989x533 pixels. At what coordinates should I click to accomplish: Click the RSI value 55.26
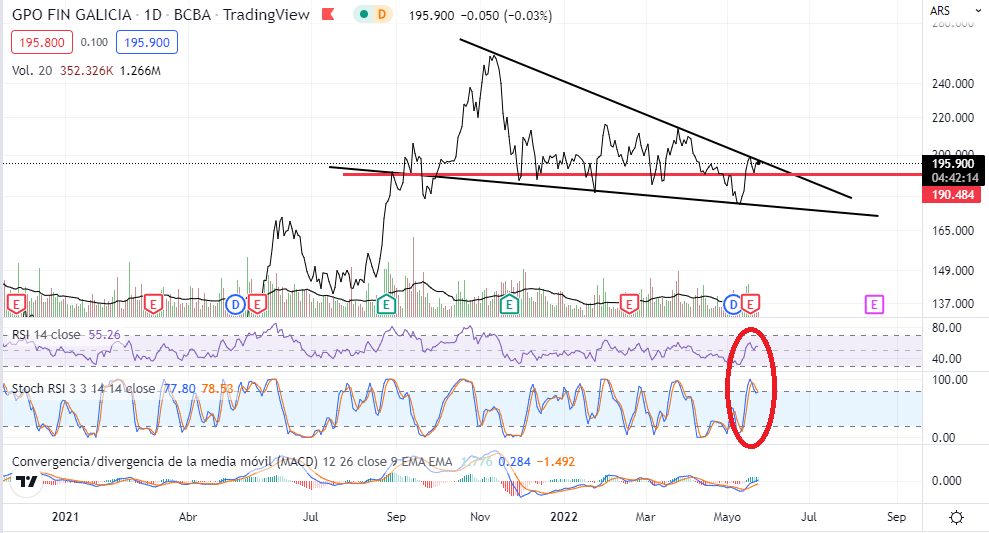[x=104, y=334]
